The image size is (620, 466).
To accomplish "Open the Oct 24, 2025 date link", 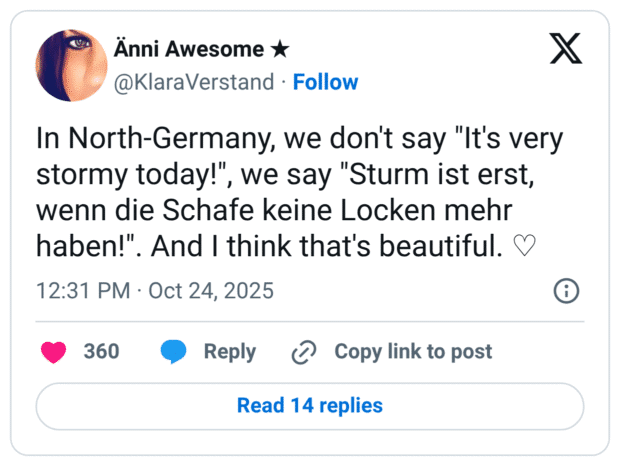I will click(x=211, y=292).
